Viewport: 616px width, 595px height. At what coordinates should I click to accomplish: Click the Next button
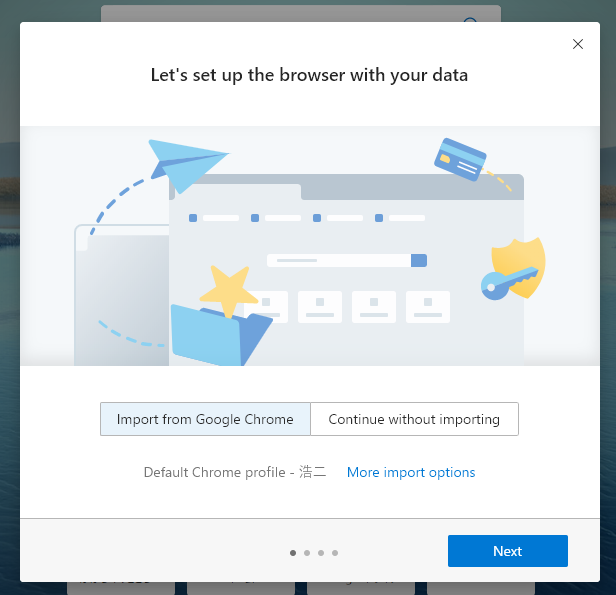tap(508, 551)
